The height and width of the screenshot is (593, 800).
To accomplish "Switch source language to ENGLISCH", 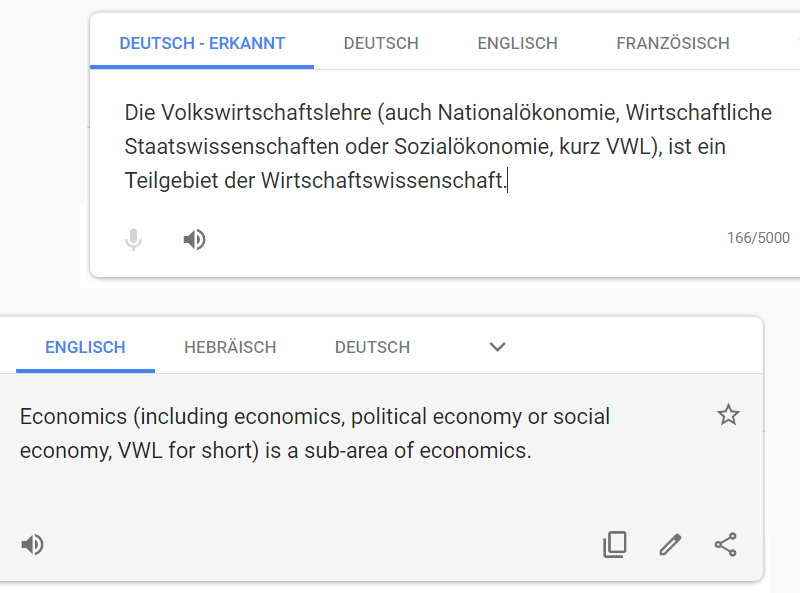I will 517,43.
